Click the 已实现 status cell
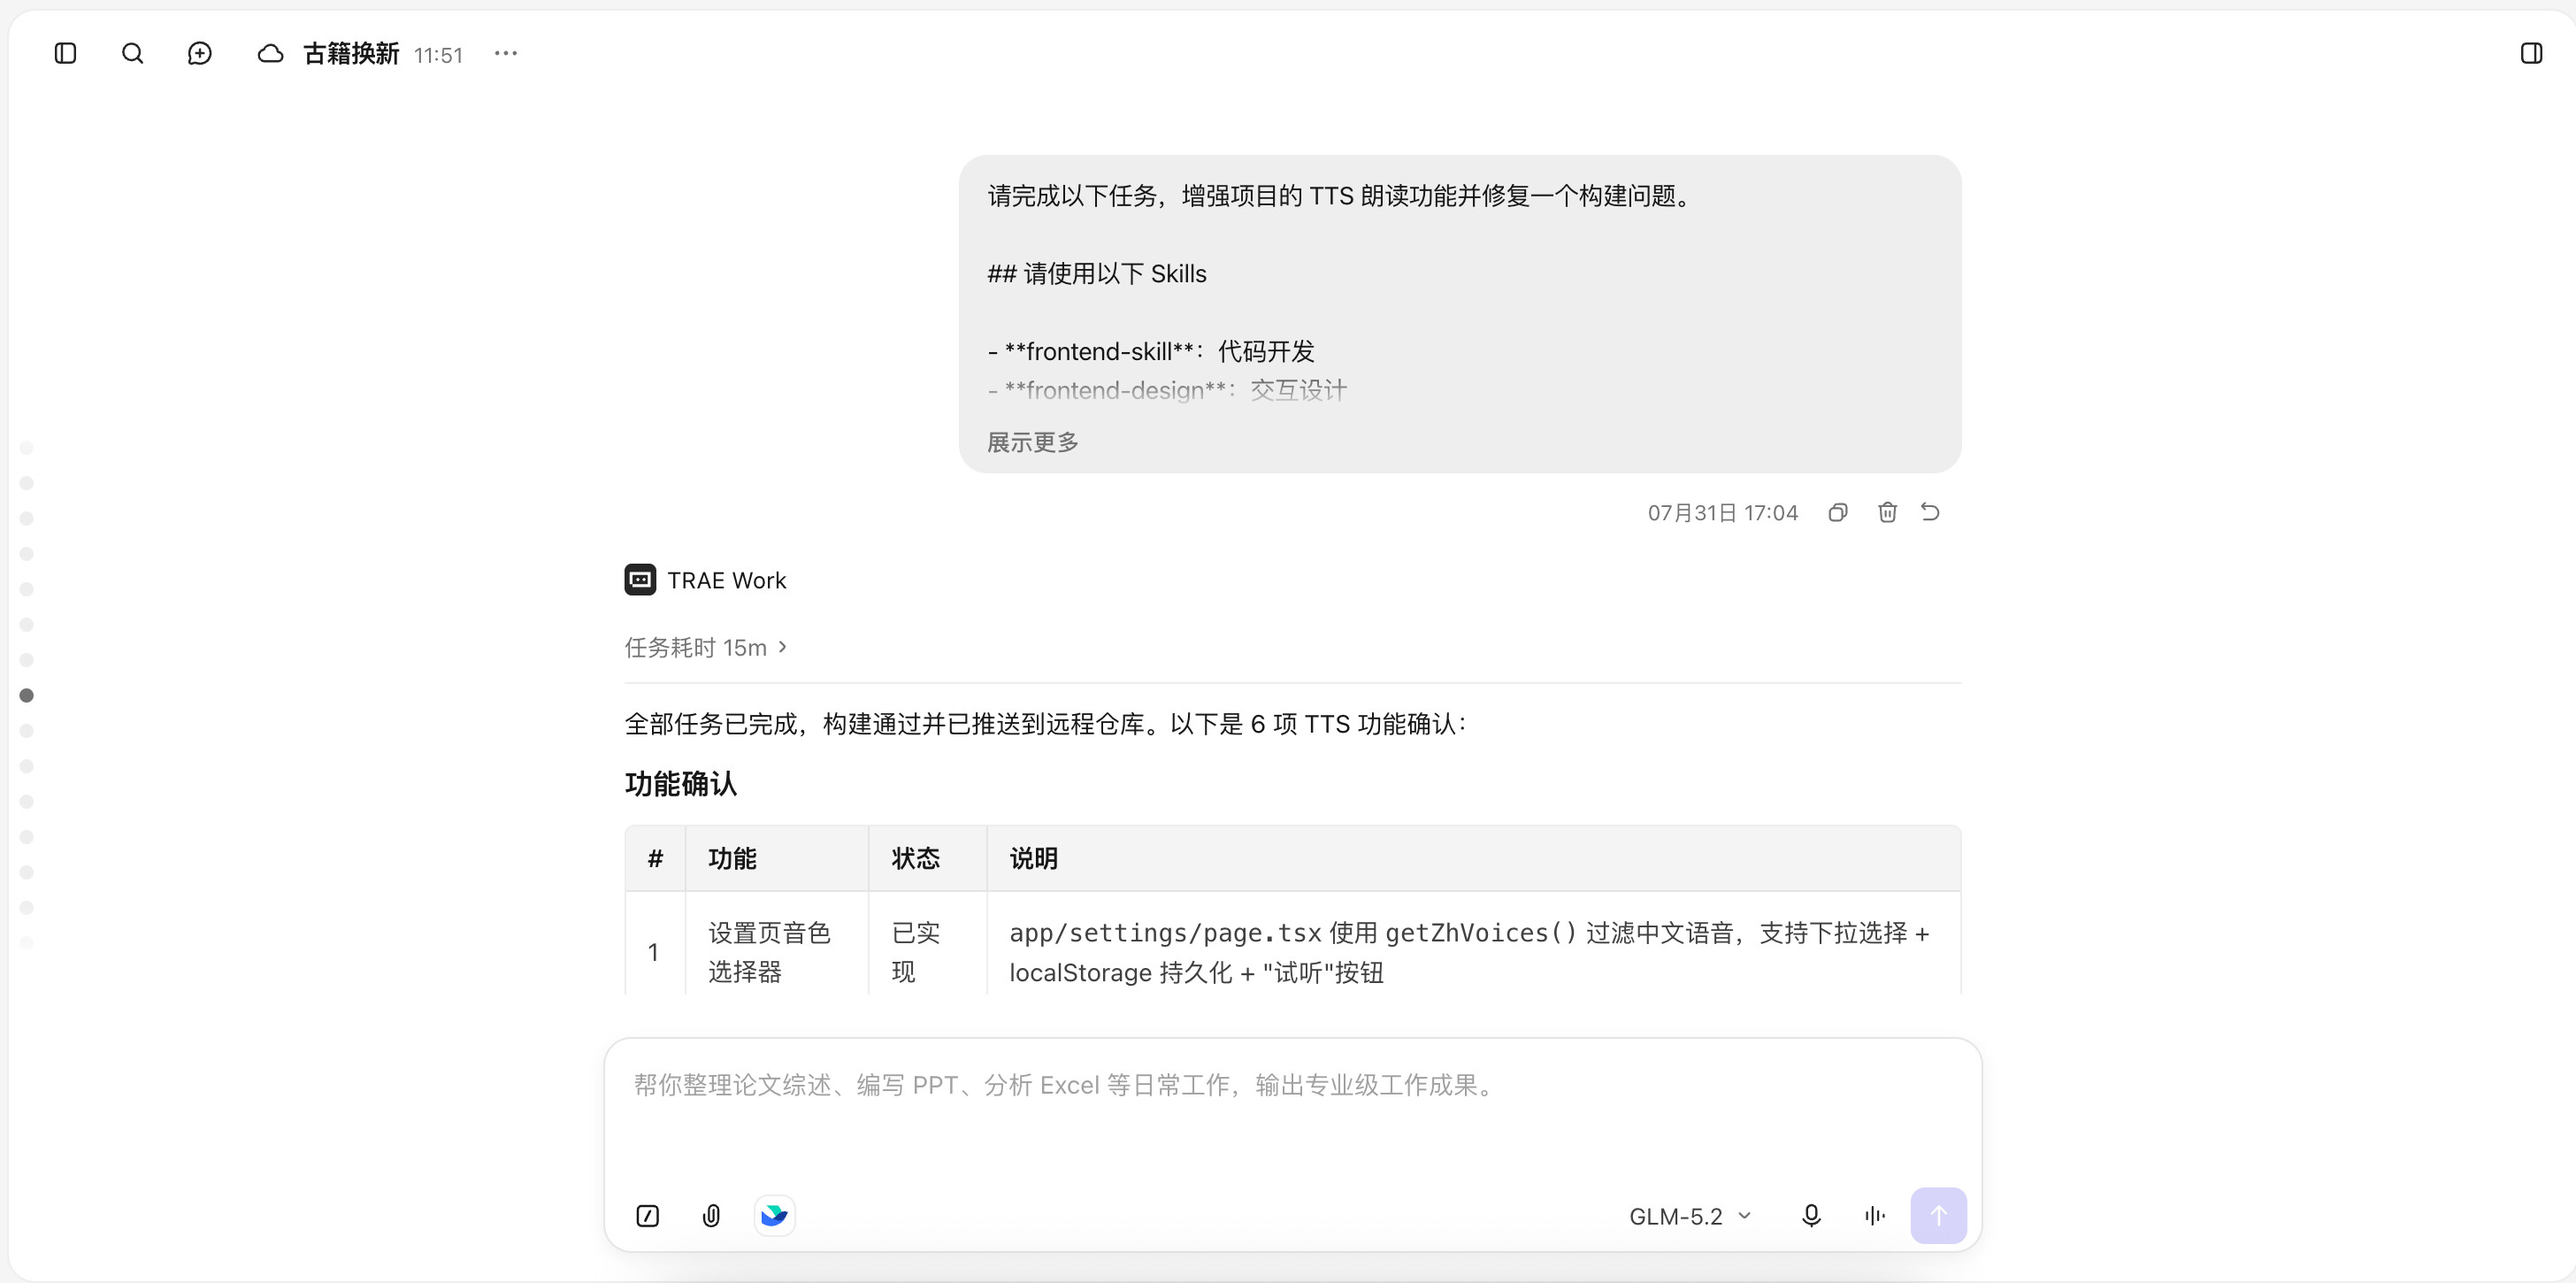Screen dimensions: 2576x1283 [x=927, y=952]
